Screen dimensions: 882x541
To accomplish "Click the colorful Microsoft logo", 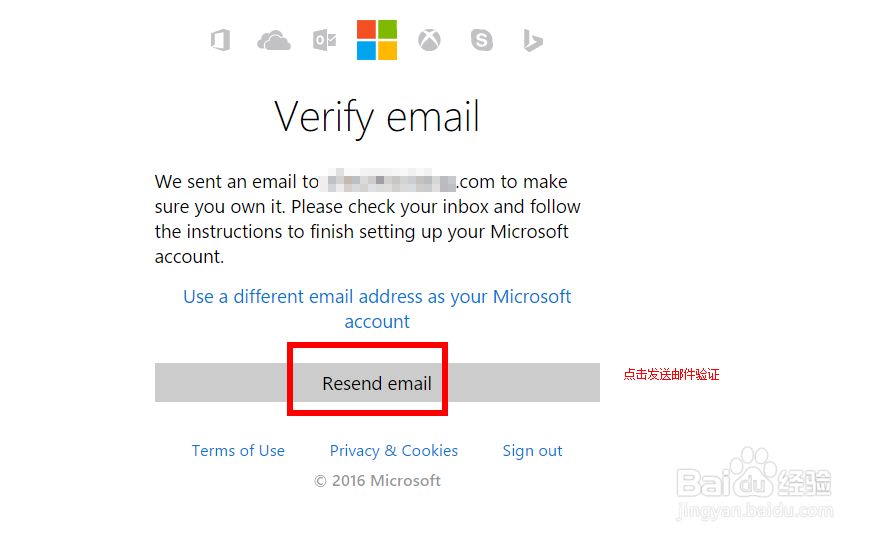I will point(377,40).
